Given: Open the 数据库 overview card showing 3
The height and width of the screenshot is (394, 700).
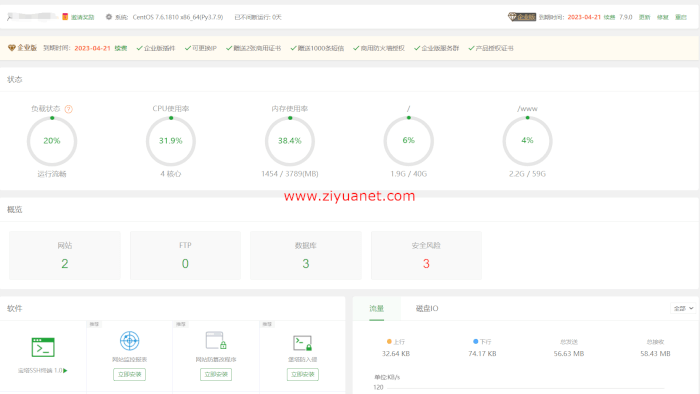Looking at the screenshot, I should pos(306,255).
